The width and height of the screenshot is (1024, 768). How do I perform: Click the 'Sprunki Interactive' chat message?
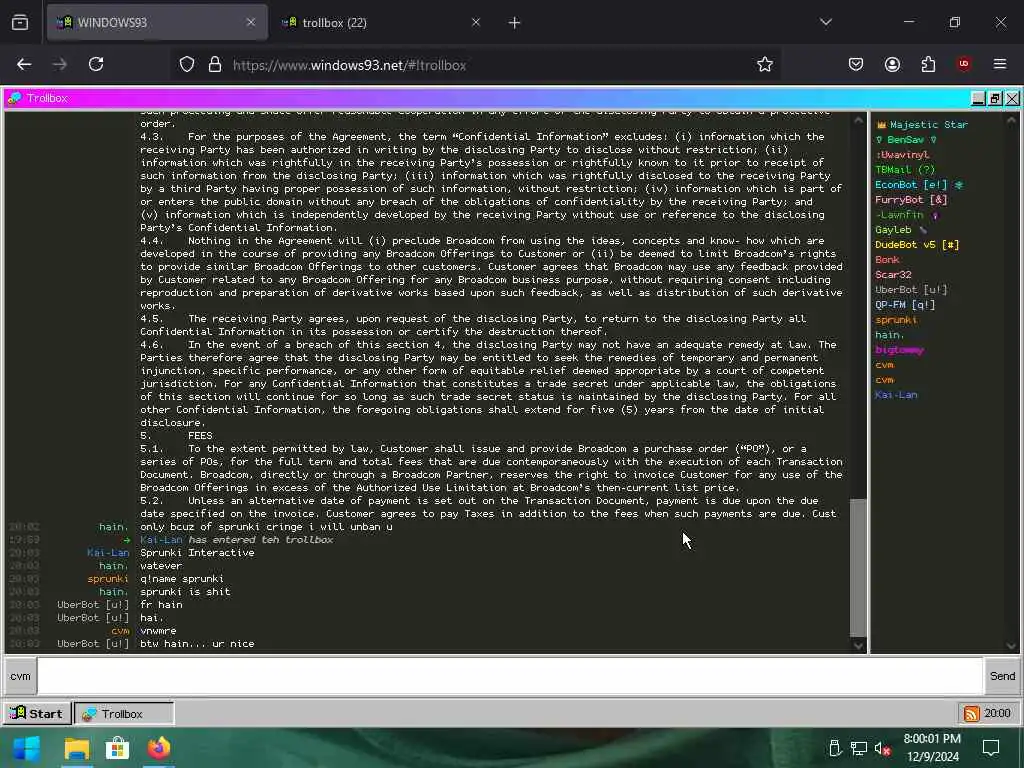pyautogui.click(x=197, y=552)
